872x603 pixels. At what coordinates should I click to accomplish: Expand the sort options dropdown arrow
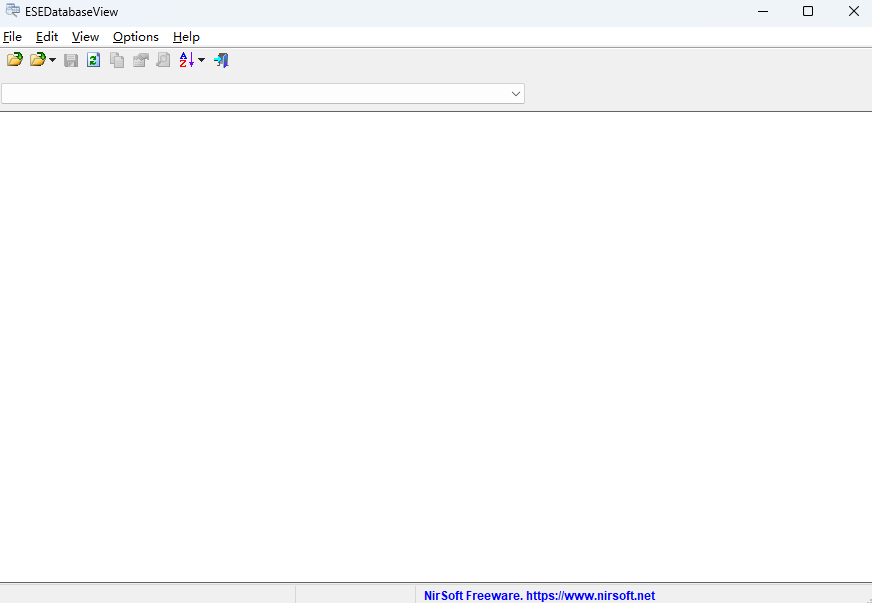pos(201,60)
